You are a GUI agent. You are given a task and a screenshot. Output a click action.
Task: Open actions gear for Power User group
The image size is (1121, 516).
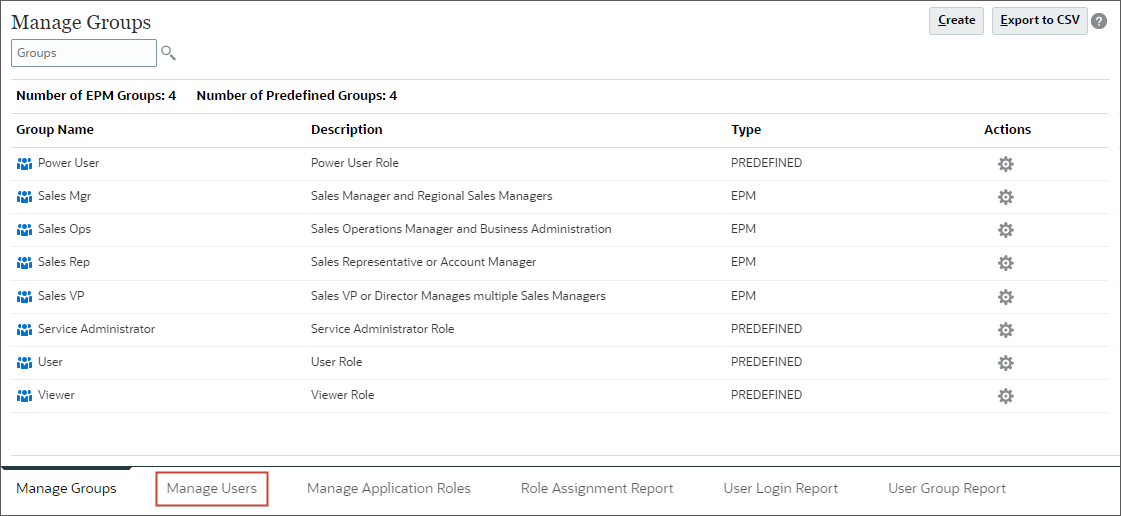pos(1005,164)
